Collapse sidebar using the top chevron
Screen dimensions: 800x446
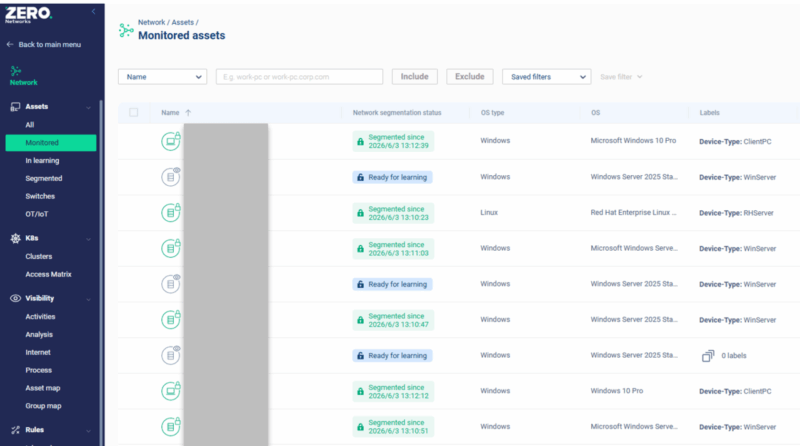pos(93,11)
